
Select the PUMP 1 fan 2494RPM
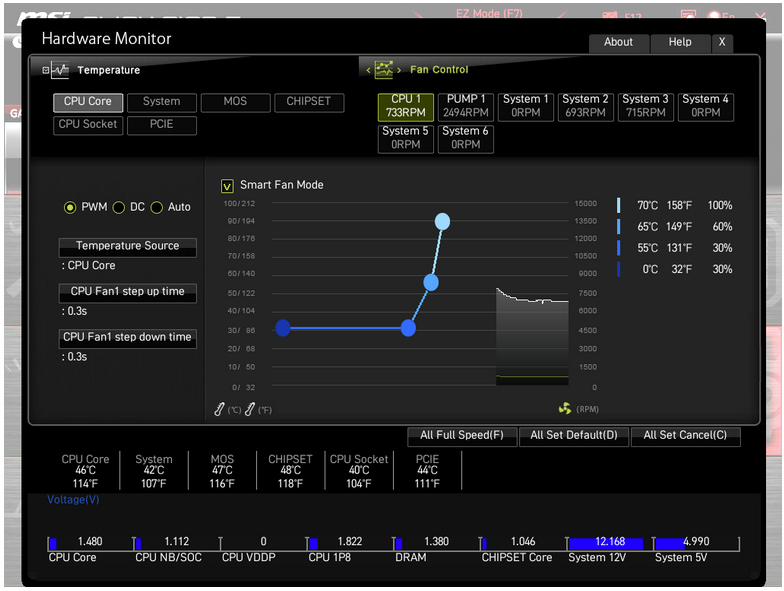[466, 106]
